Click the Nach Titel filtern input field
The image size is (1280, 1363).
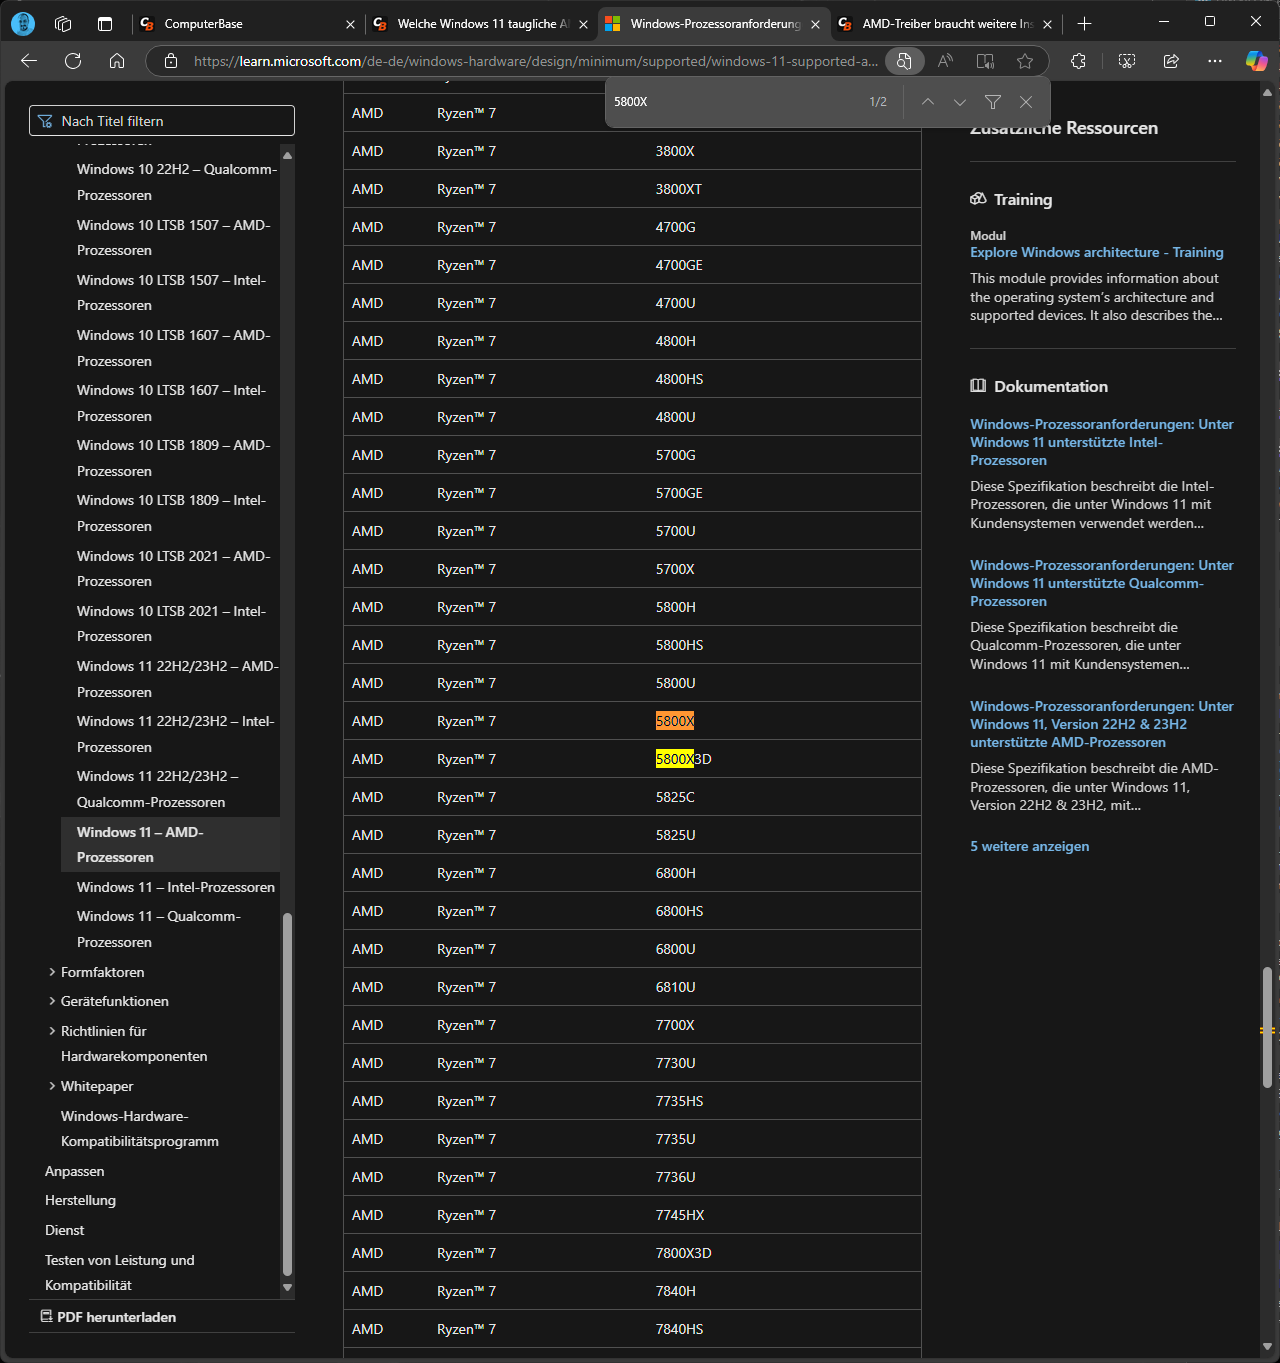coord(162,121)
